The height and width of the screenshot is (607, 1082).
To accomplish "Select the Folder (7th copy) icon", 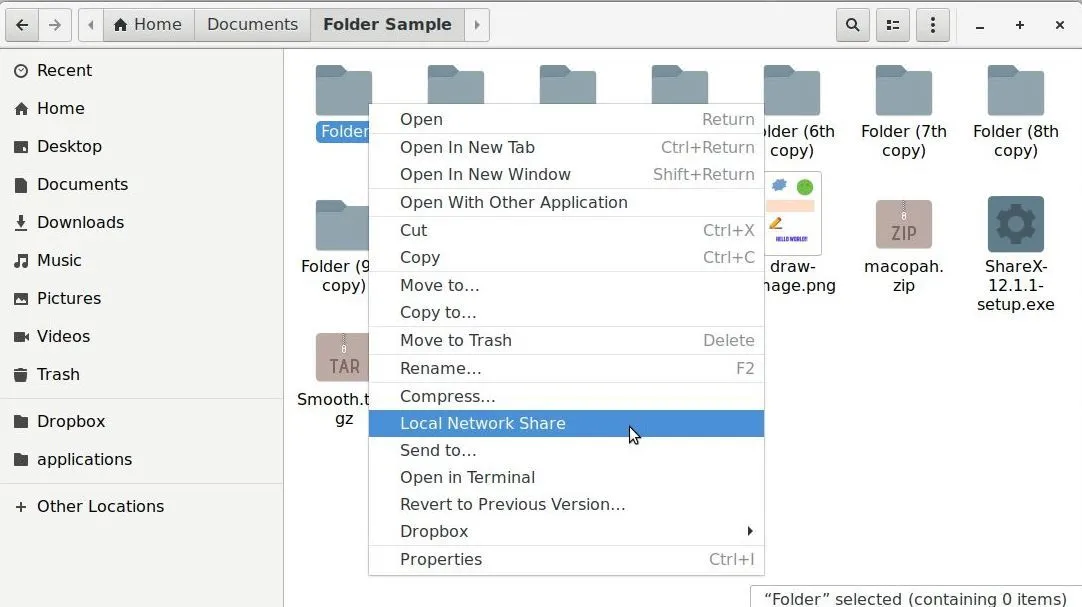I will click(903, 92).
